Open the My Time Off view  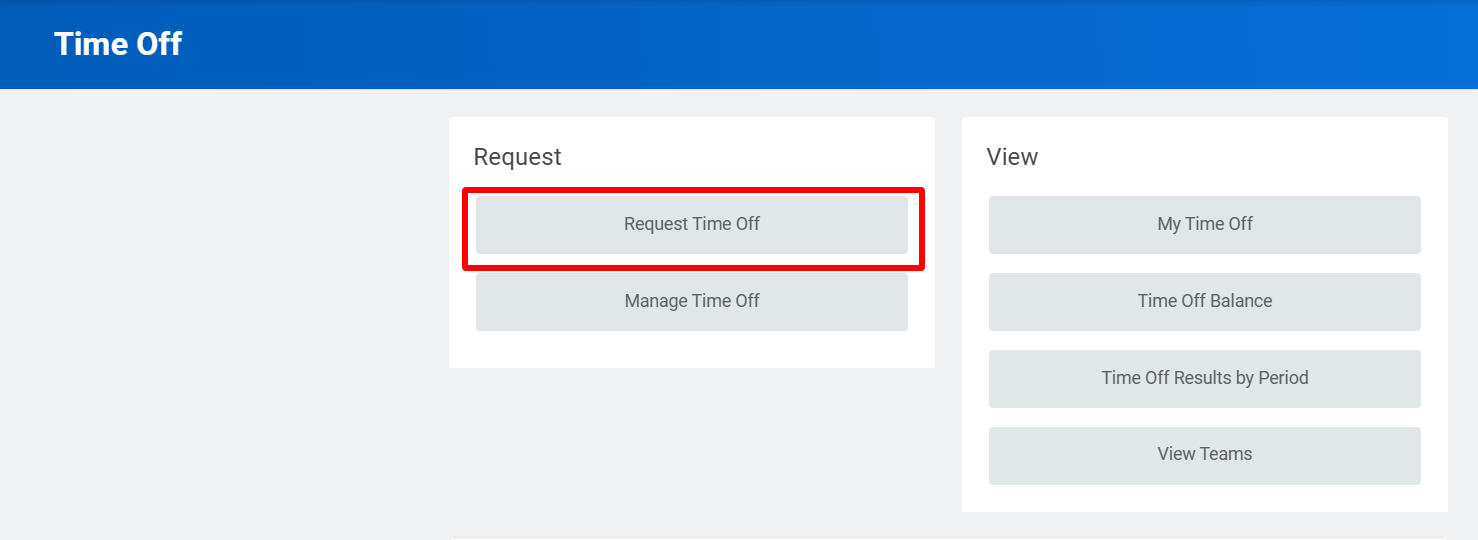point(1204,225)
